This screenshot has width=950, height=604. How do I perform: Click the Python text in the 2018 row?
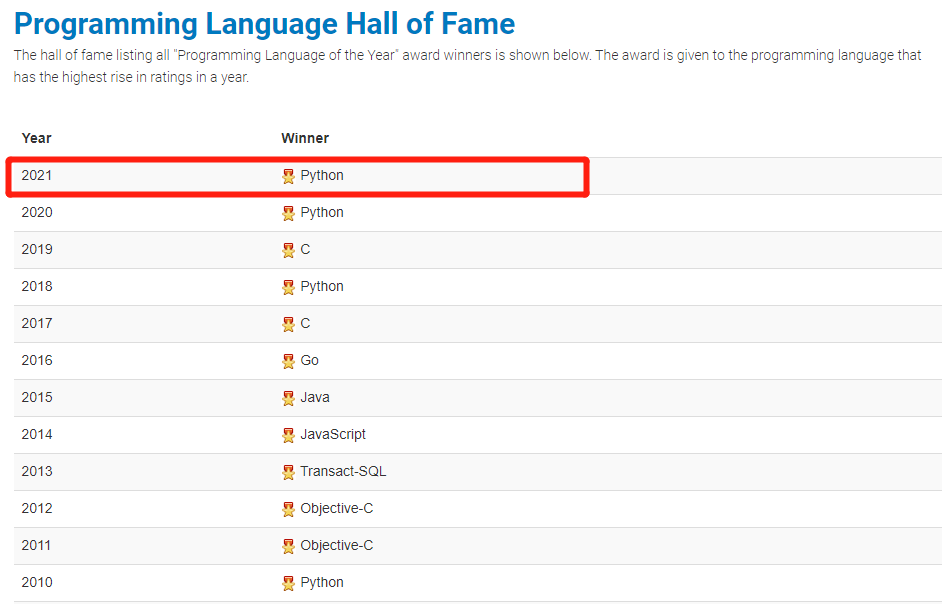pos(322,286)
